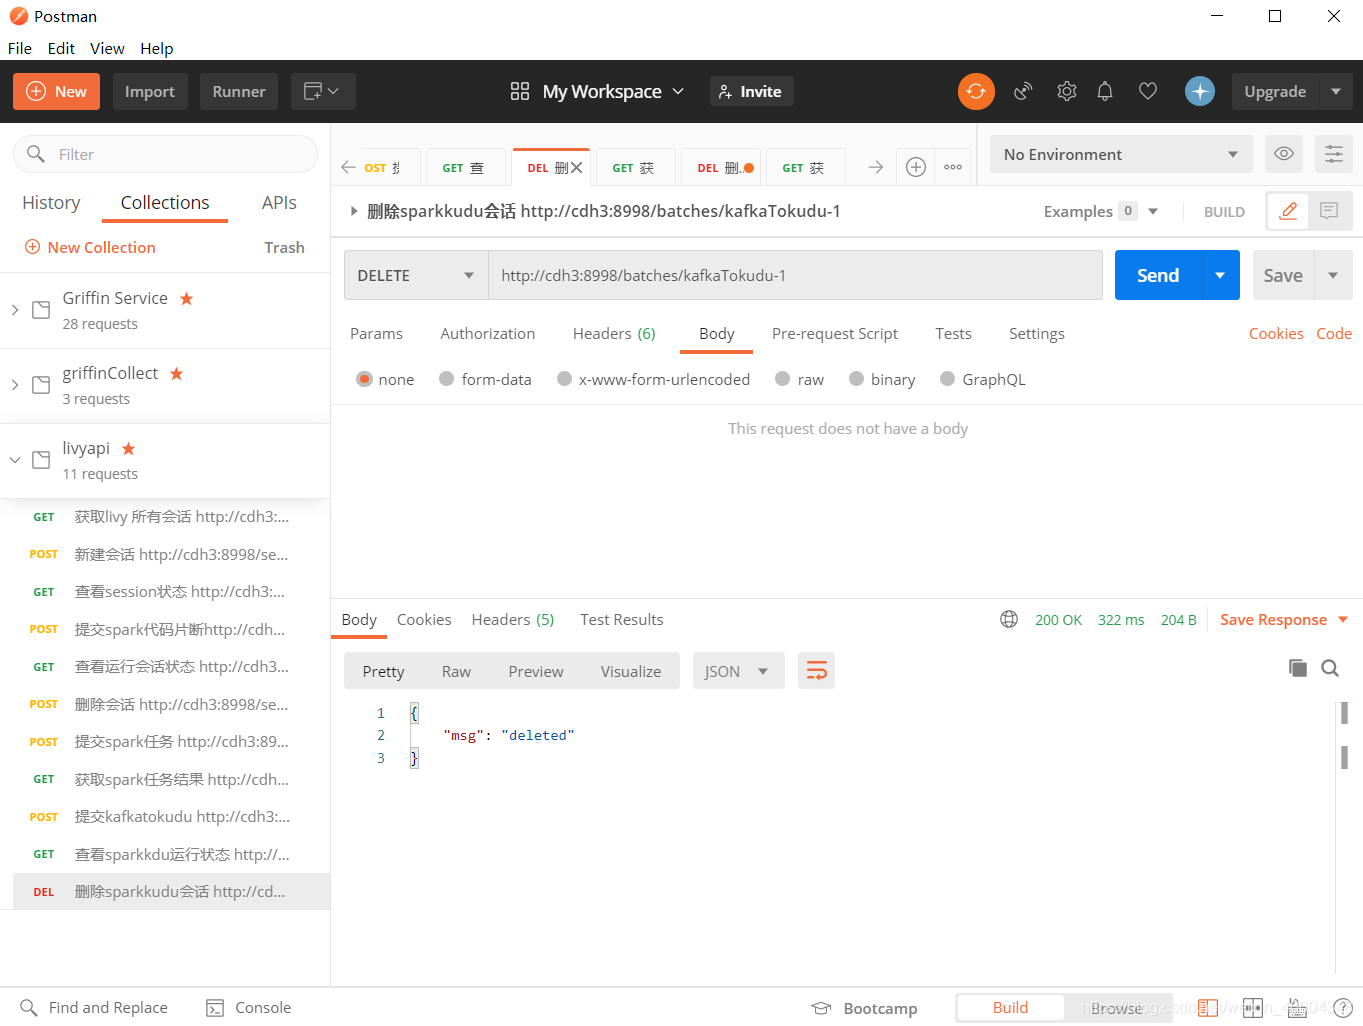The height and width of the screenshot is (1026, 1363).
Task: Expand the griffinCollect collection
Action: (x=15, y=385)
